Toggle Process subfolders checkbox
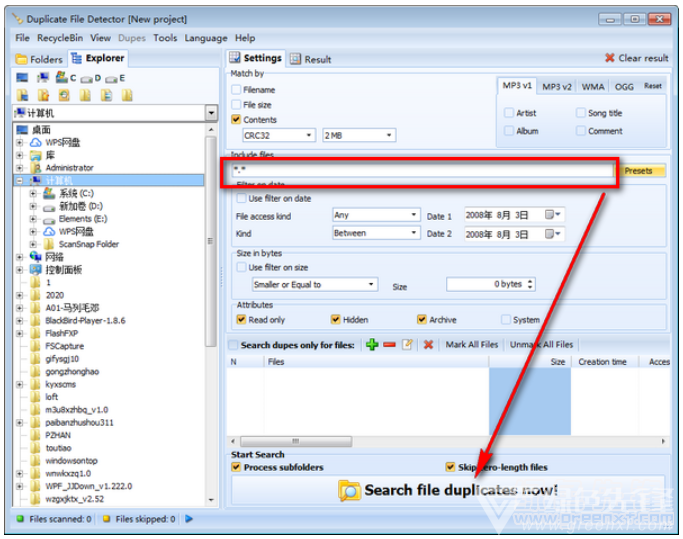This screenshot has width=683, height=539. [236, 467]
